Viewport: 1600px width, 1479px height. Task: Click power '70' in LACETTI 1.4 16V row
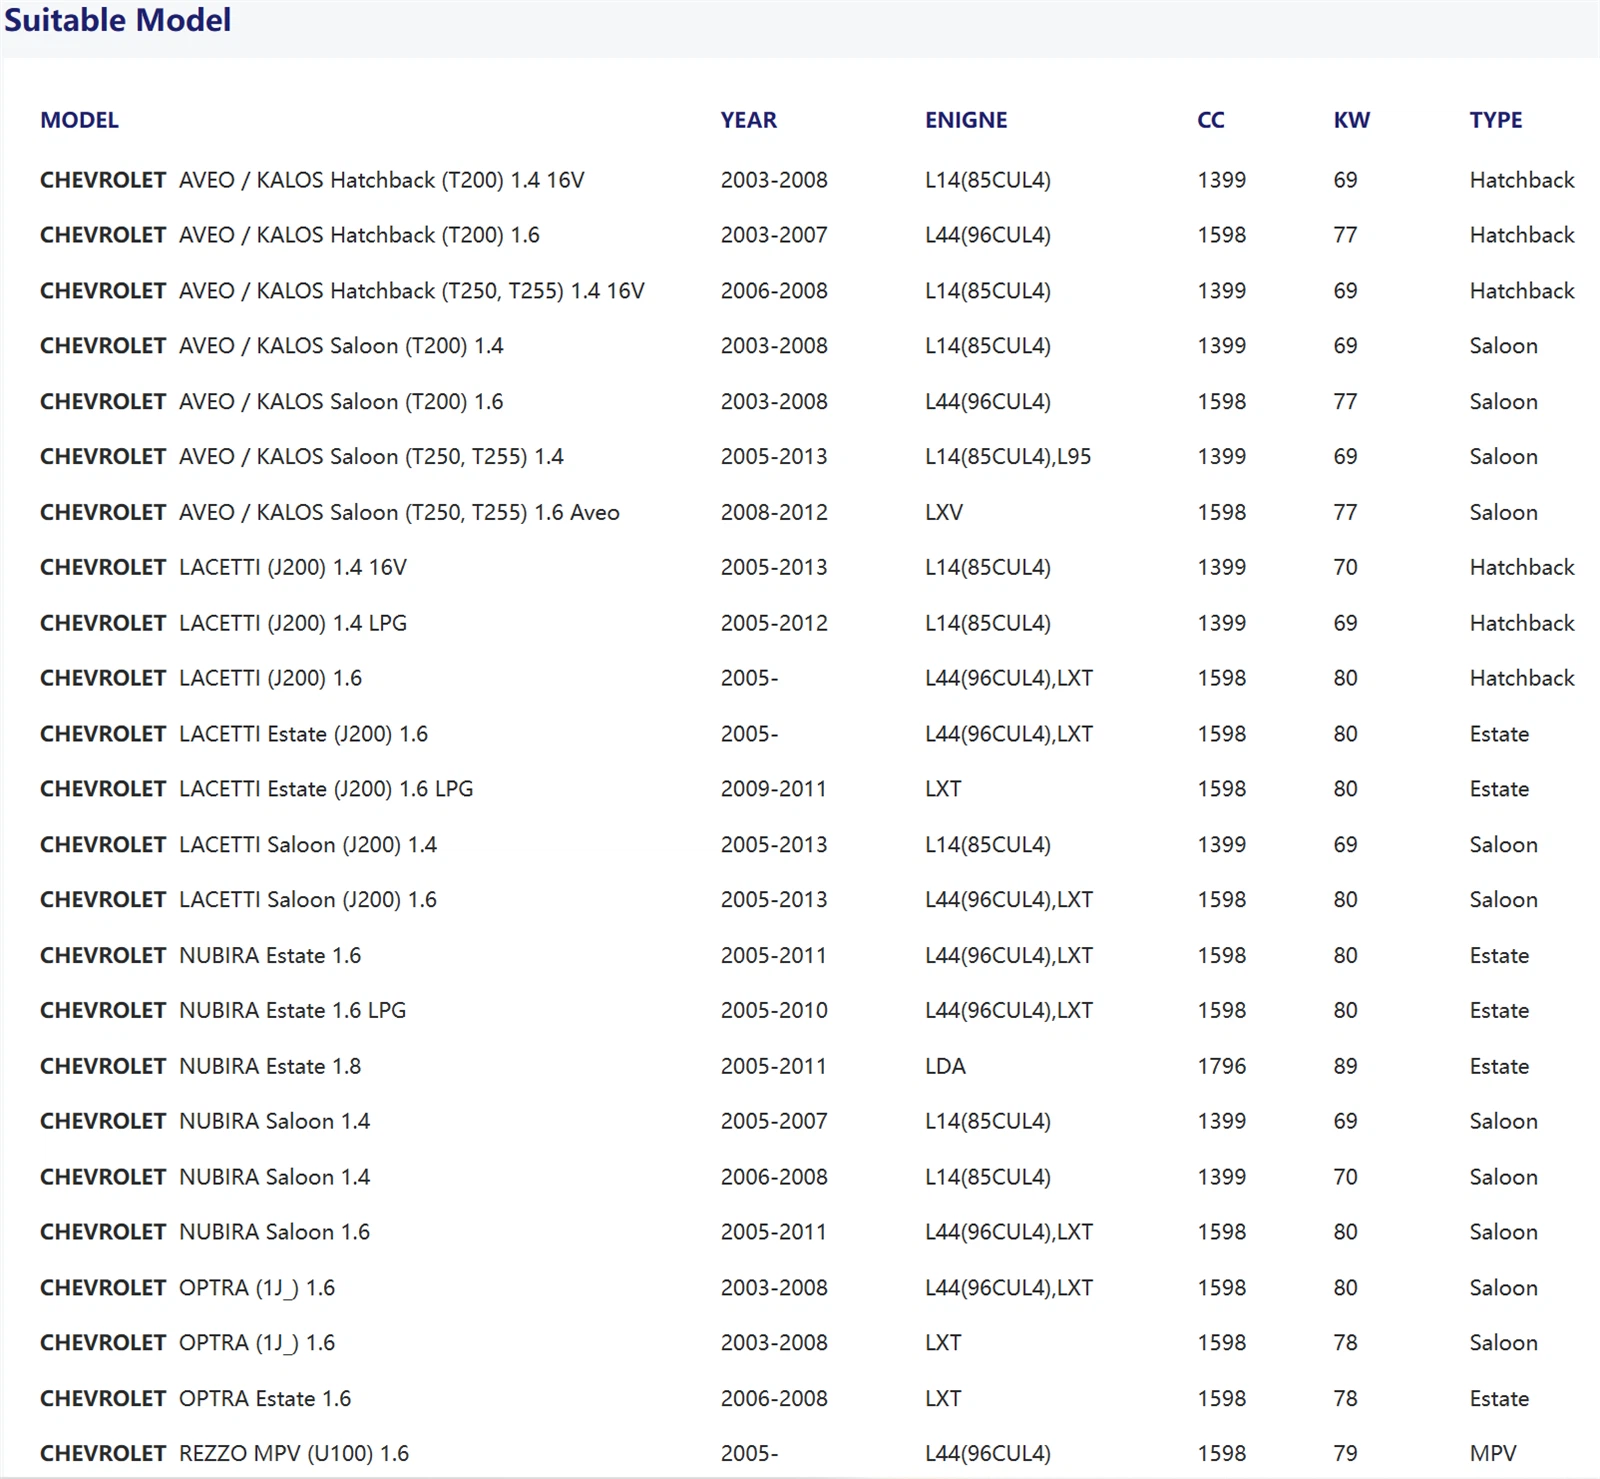(x=1346, y=568)
